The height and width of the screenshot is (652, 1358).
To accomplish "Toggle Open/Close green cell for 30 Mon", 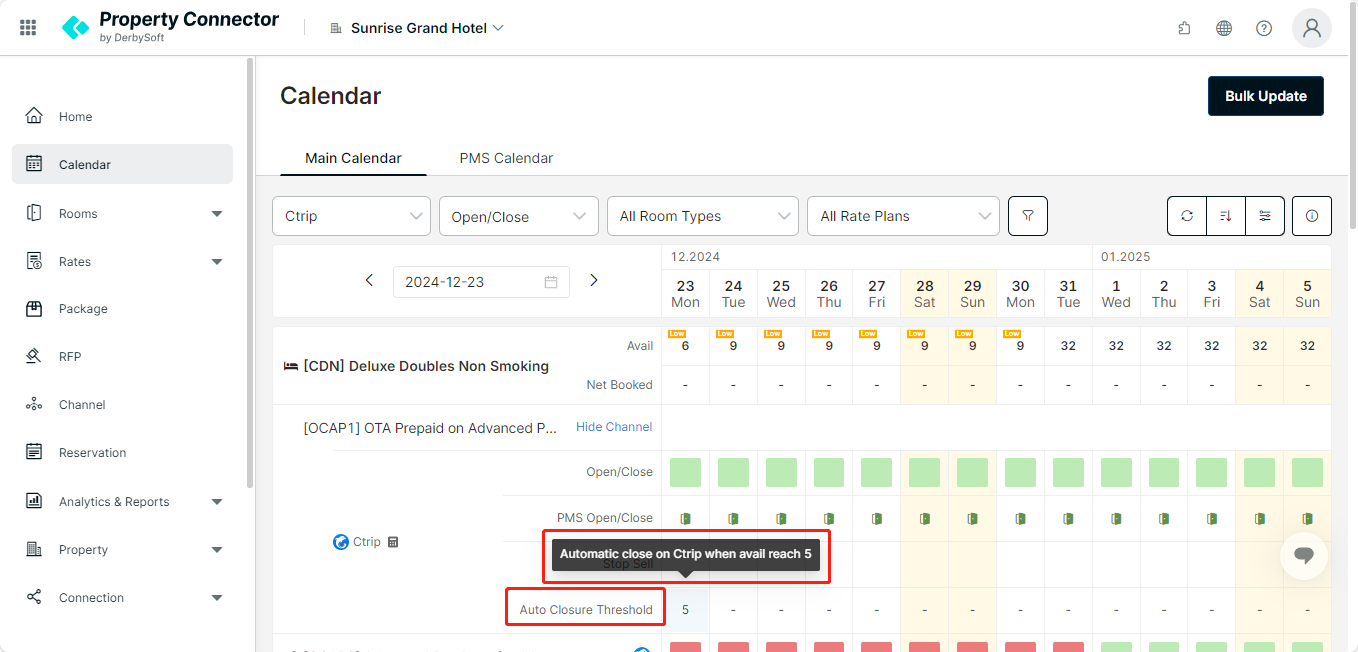I will click(x=1020, y=472).
